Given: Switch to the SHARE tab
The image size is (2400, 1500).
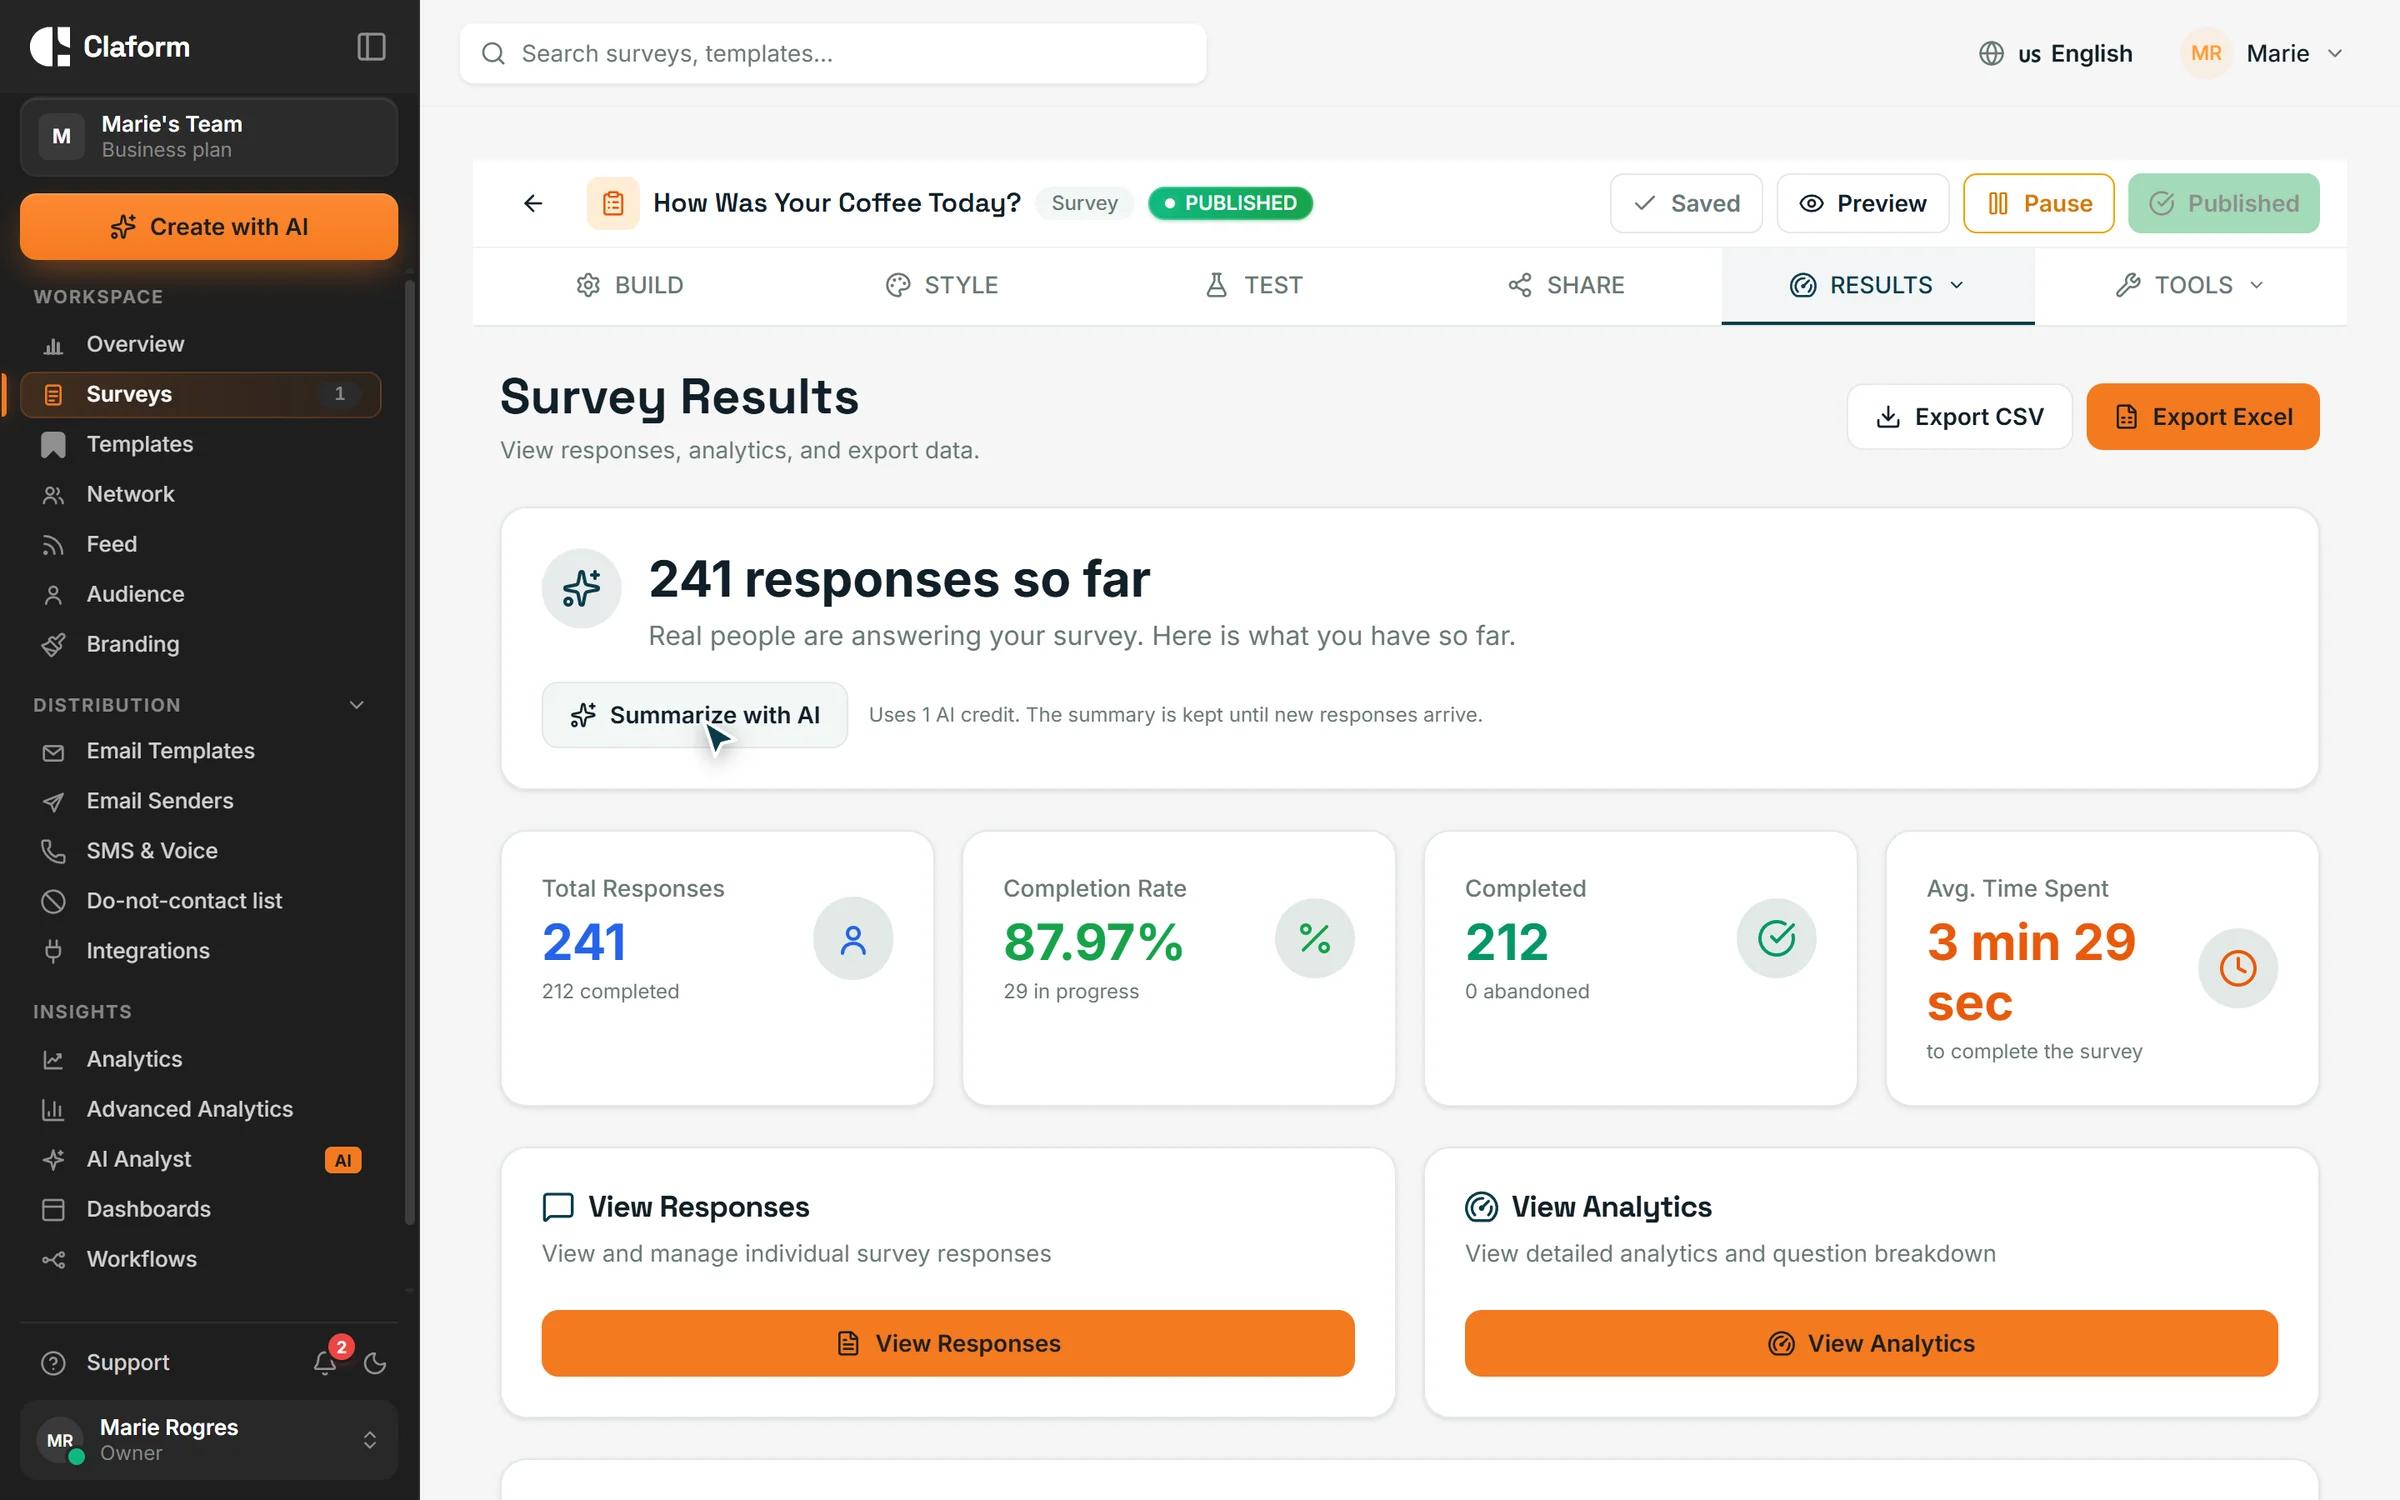Looking at the screenshot, I should point(1565,285).
